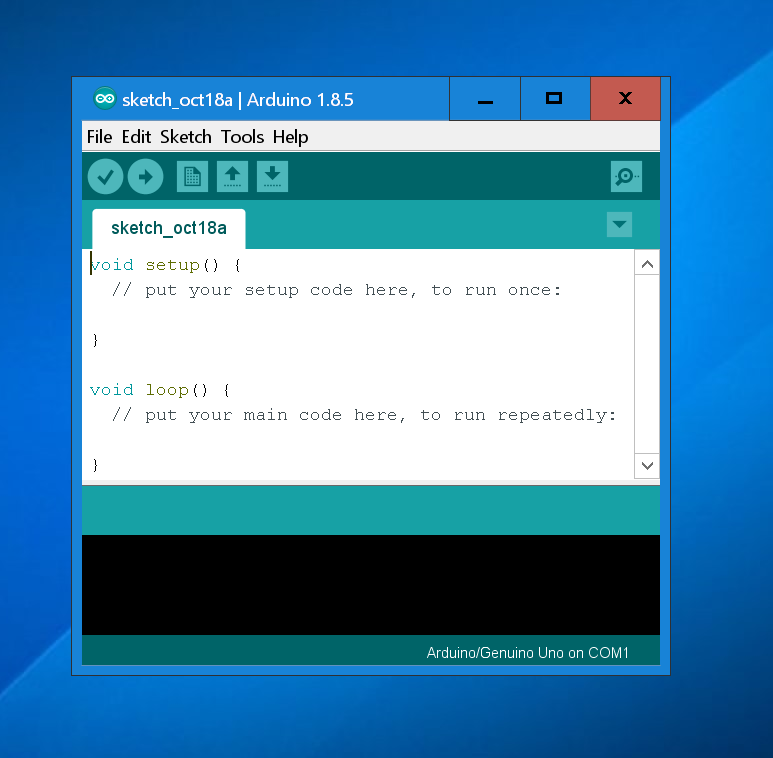Place cursor on the void loop() line
Viewport: 773px width, 758px height.
160,390
